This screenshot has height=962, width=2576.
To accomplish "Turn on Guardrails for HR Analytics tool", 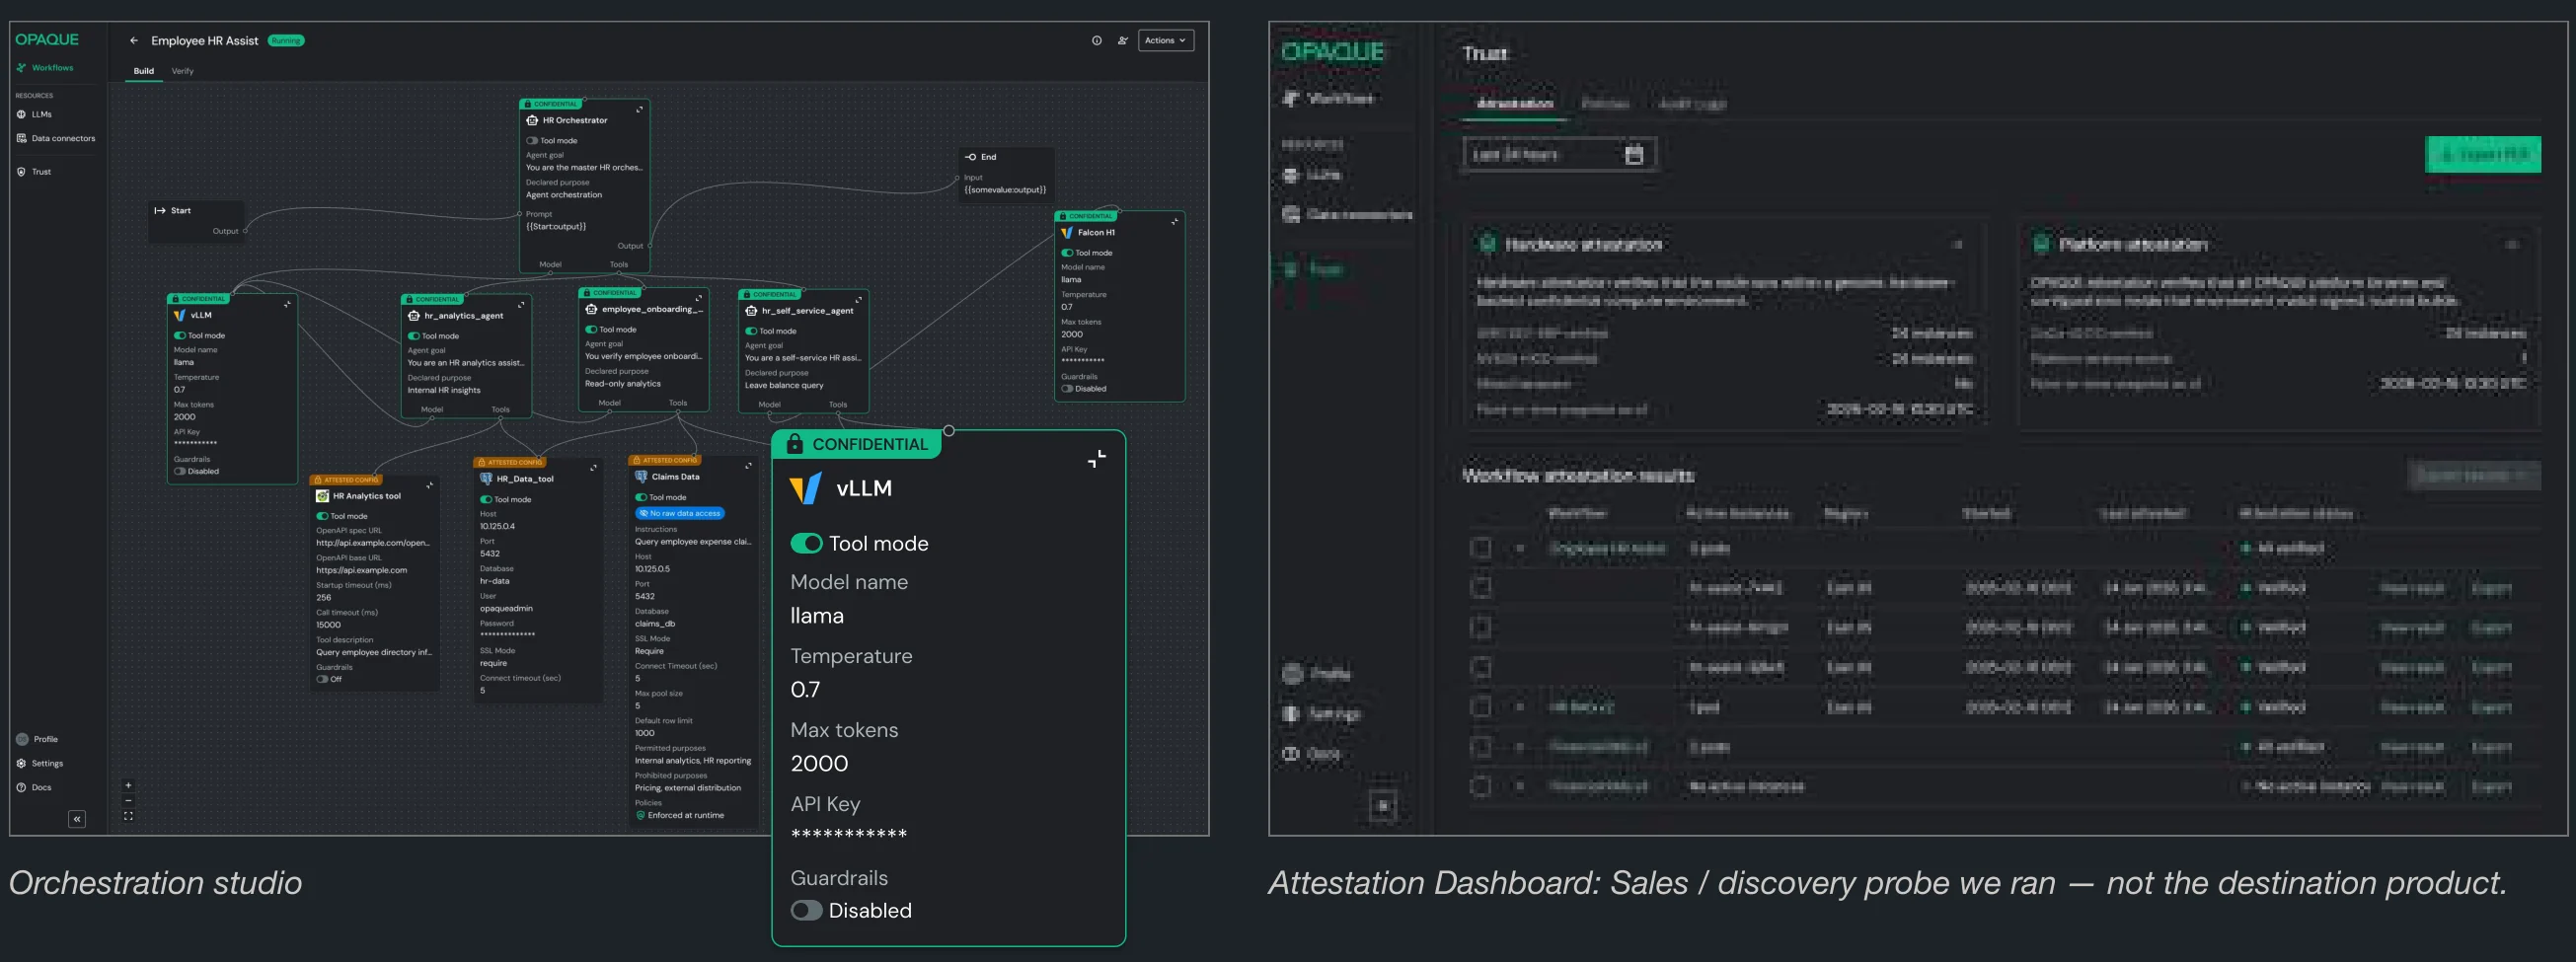I will [322, 679].
